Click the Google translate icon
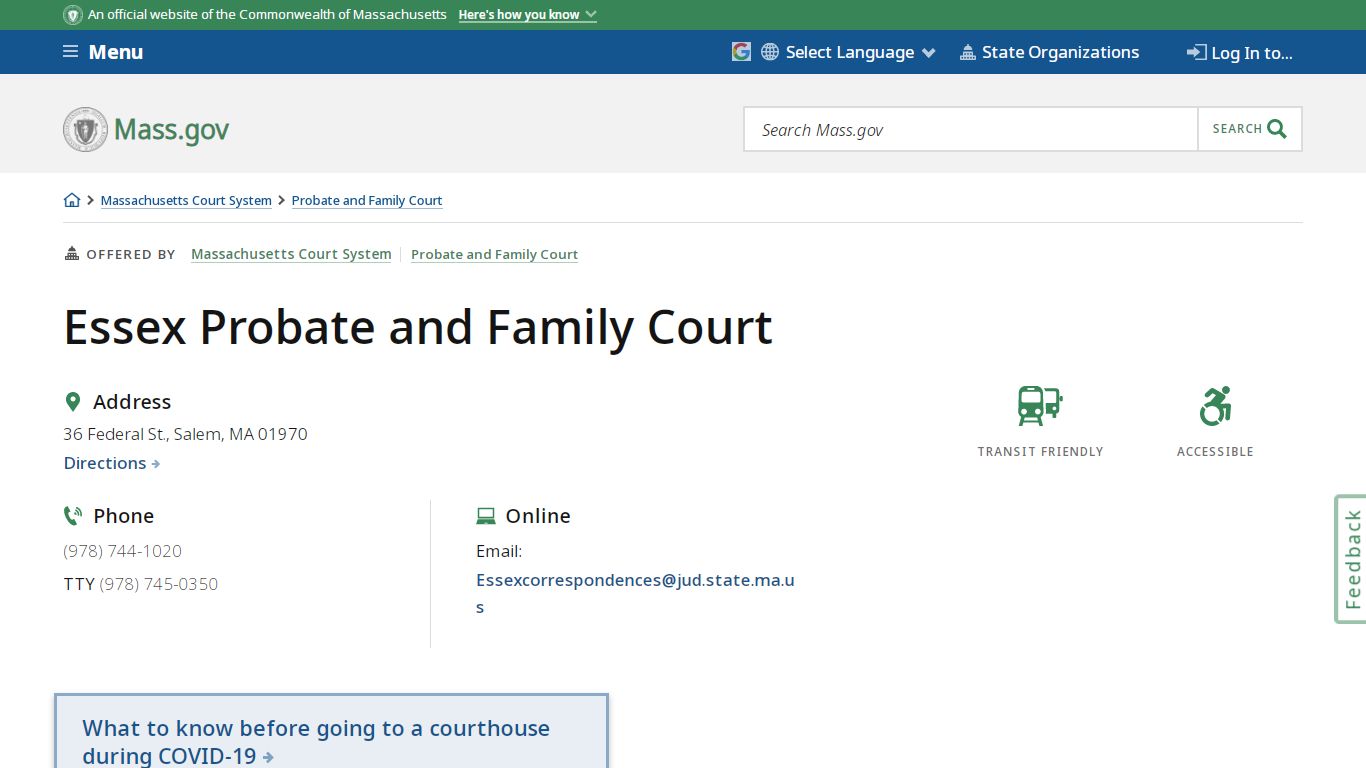The height and width of the screenshot is (768, 1366). [741, 52]
